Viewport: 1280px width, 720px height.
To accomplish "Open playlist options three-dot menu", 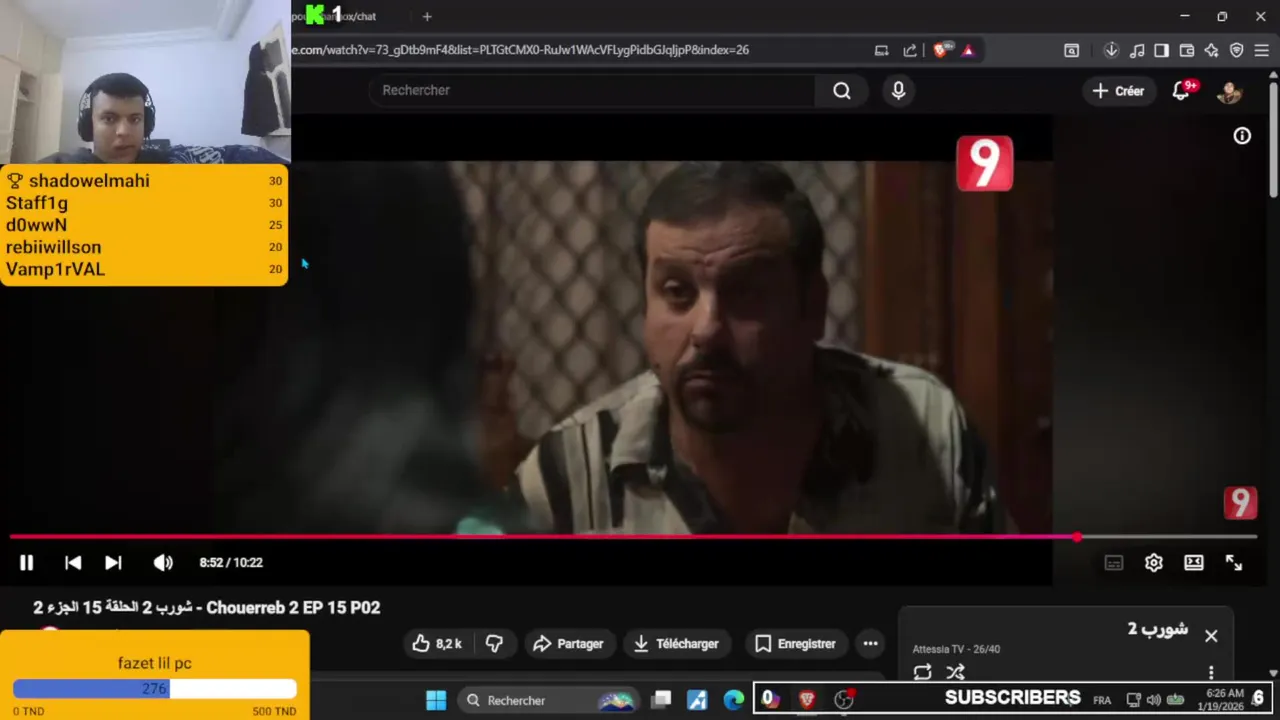I will pos(1211,672).
